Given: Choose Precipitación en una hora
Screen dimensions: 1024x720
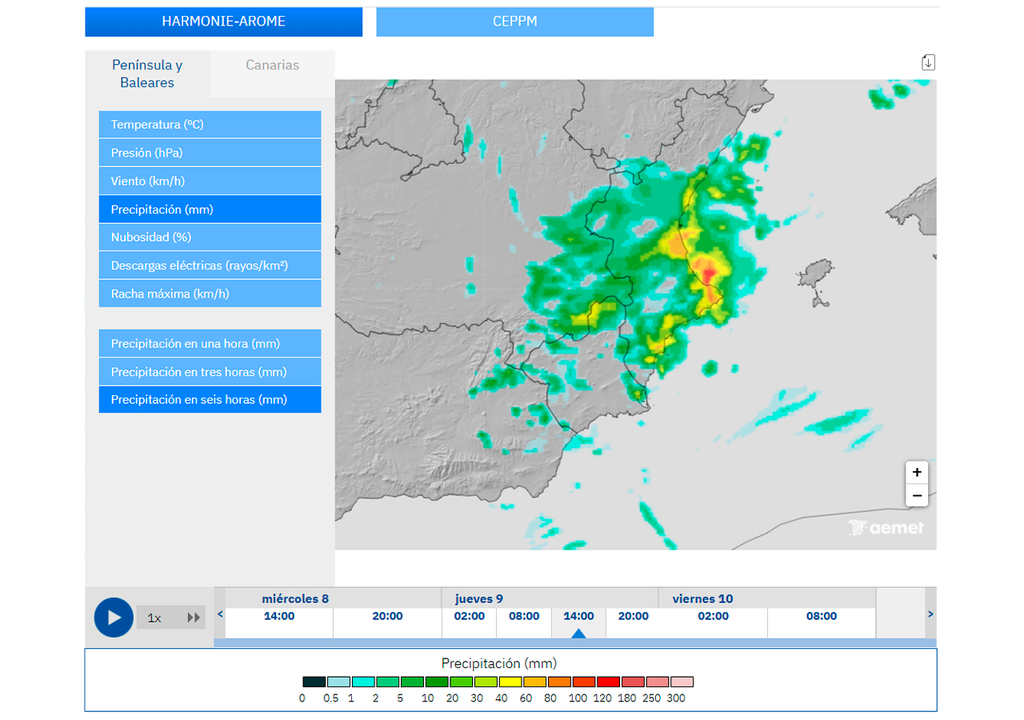Looking at the screenshot, I should click(x=210, y=343).
